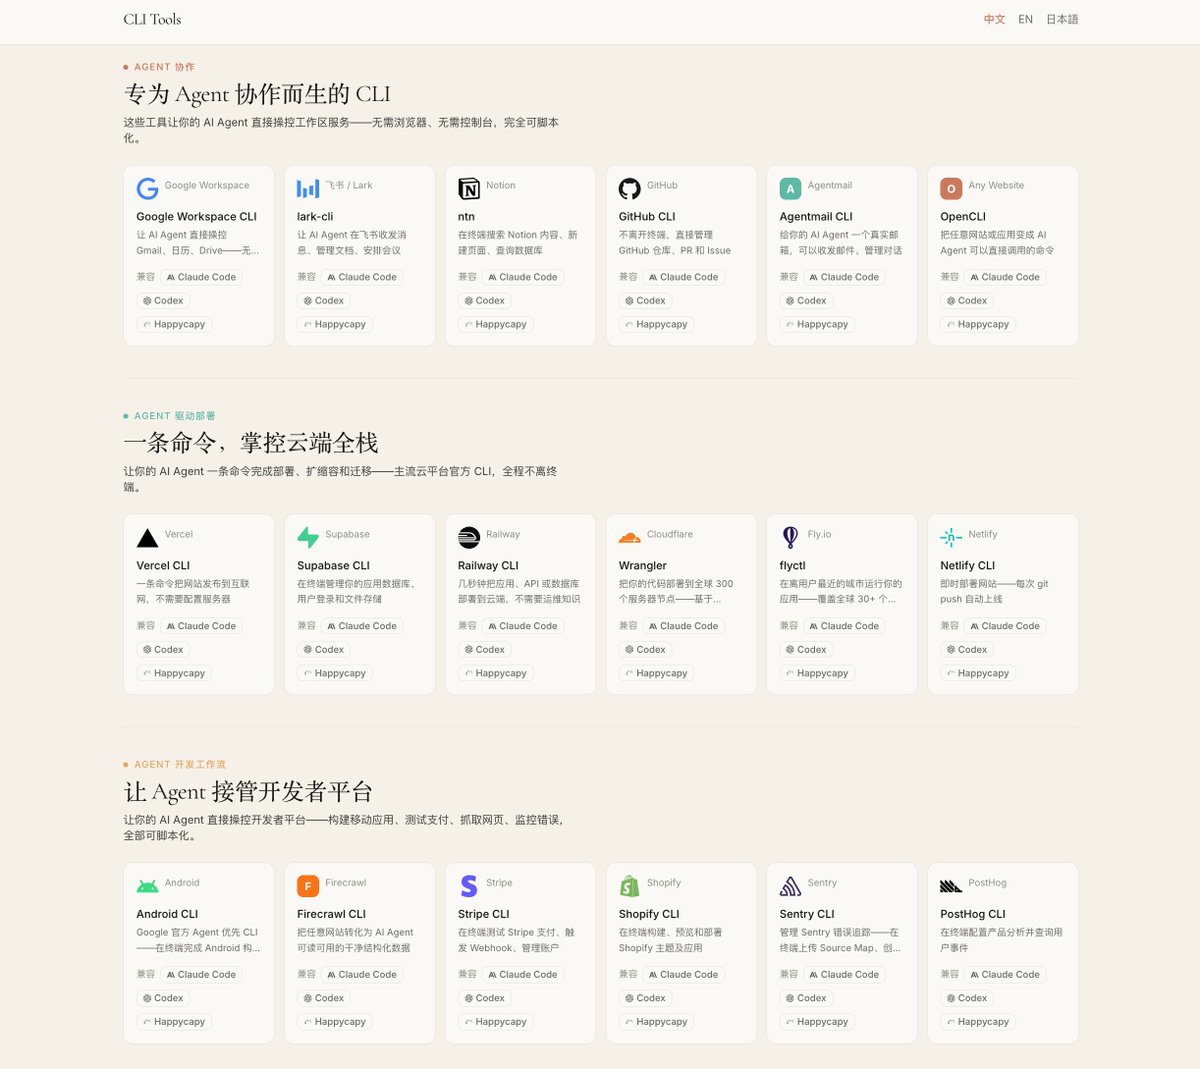Click the PostHog hedgehog logo icon
Screen dimensions: 1200x1069
coord(951,886)
